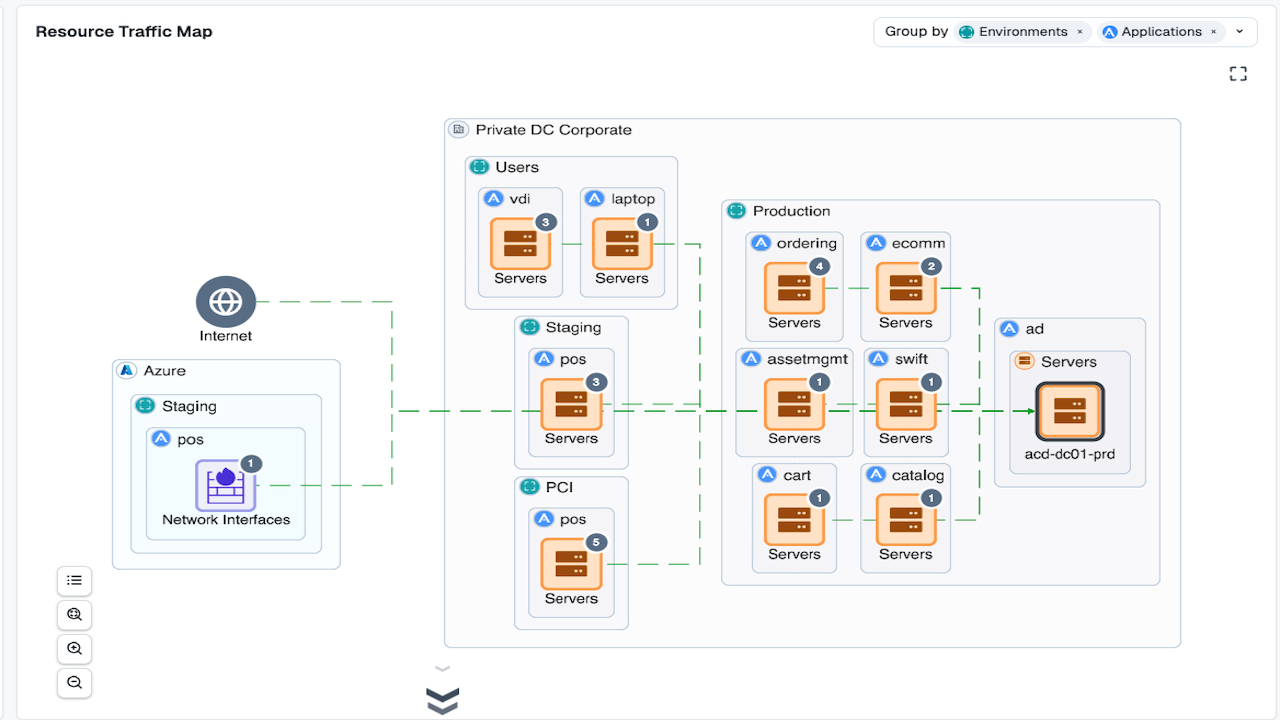Click the Users group title

click(x=517, y=167)
